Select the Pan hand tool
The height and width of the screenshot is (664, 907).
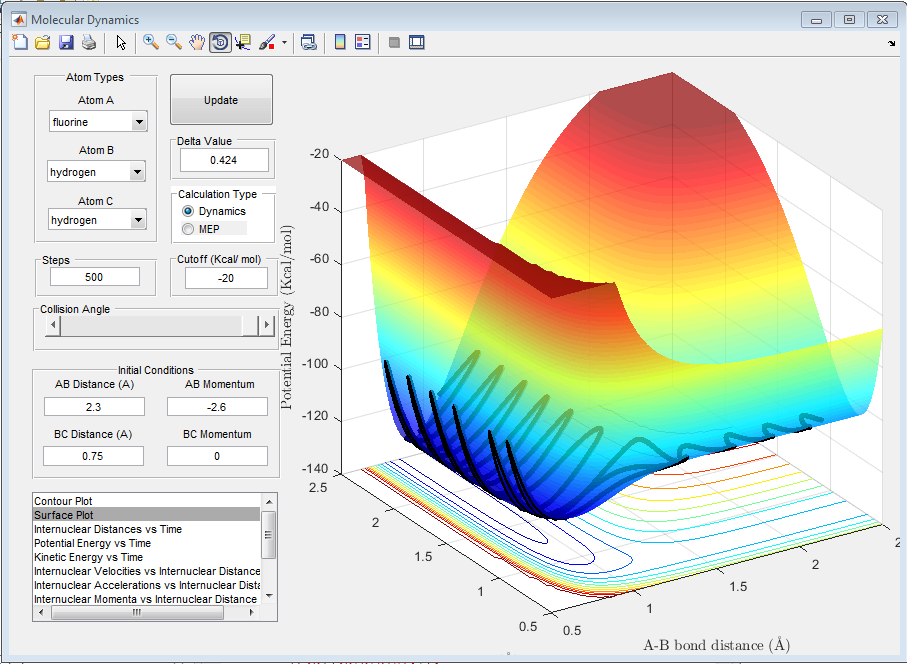(197, 42)
